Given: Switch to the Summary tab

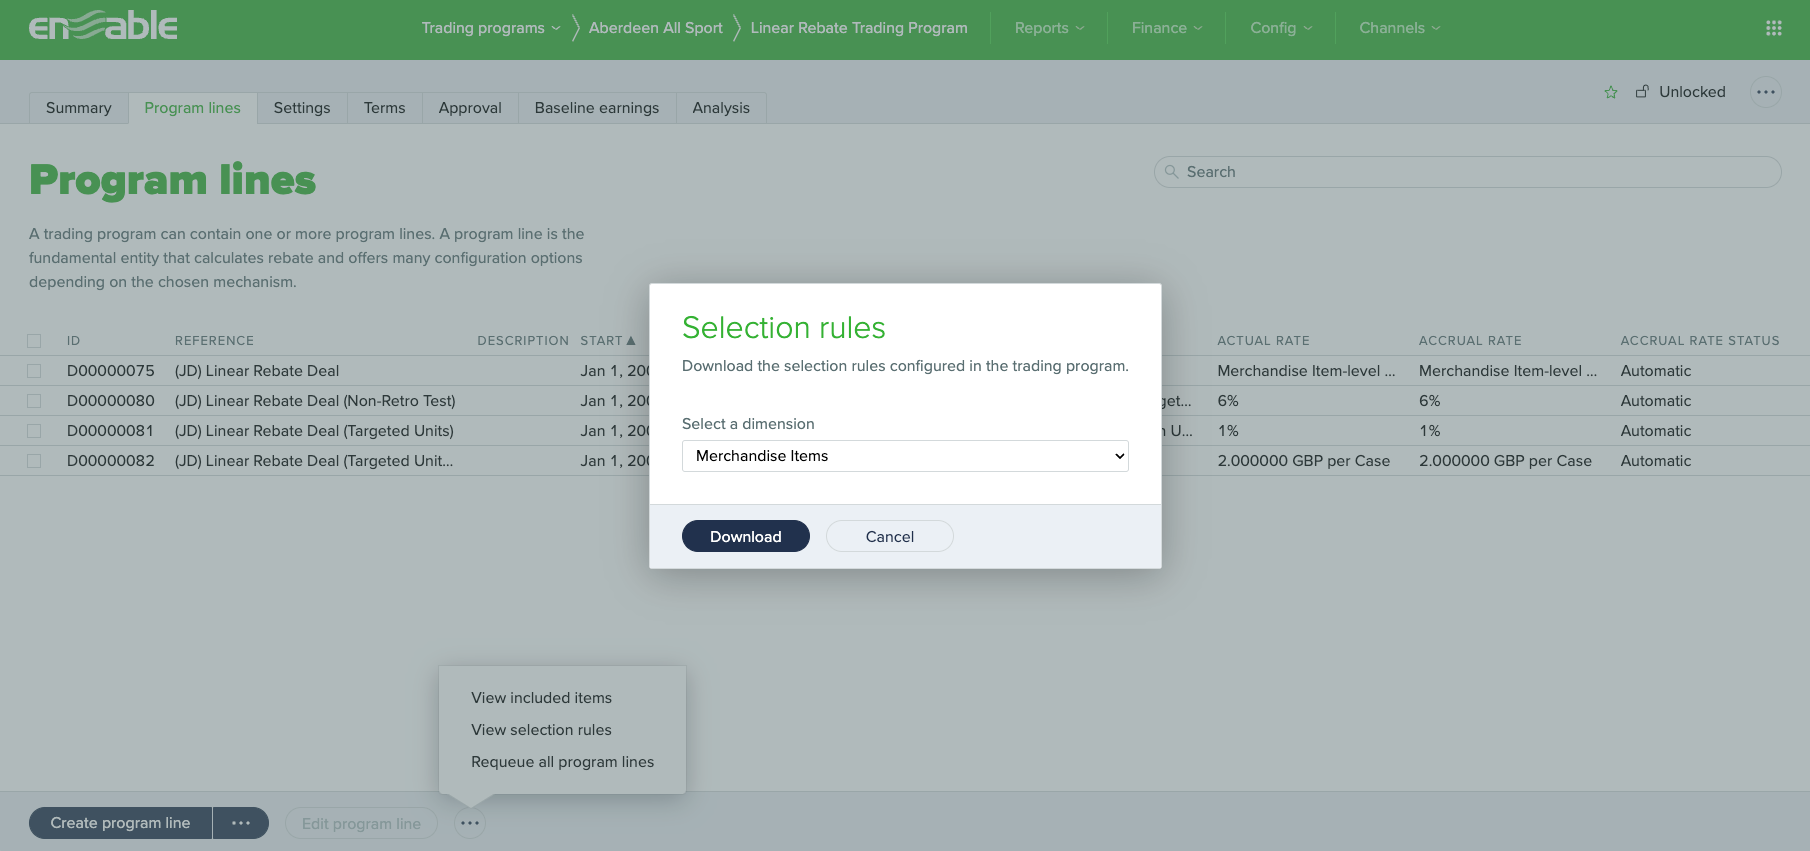Looking at the screenshot, I should [x=79, y=108].
